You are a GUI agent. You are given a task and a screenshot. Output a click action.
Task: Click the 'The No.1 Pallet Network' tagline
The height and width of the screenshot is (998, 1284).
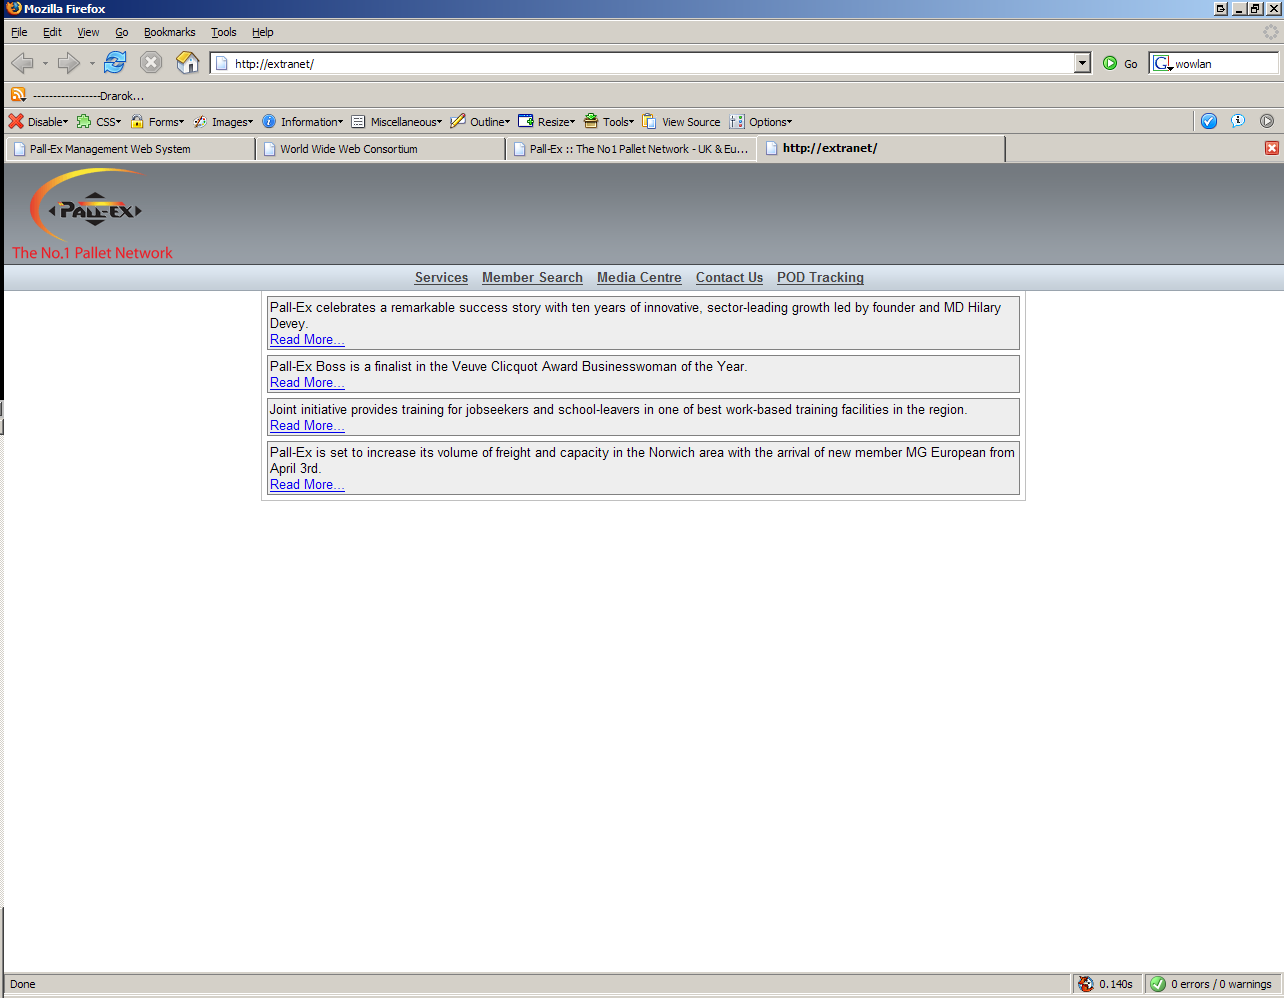pyautogui.click(x=92, y=253)
